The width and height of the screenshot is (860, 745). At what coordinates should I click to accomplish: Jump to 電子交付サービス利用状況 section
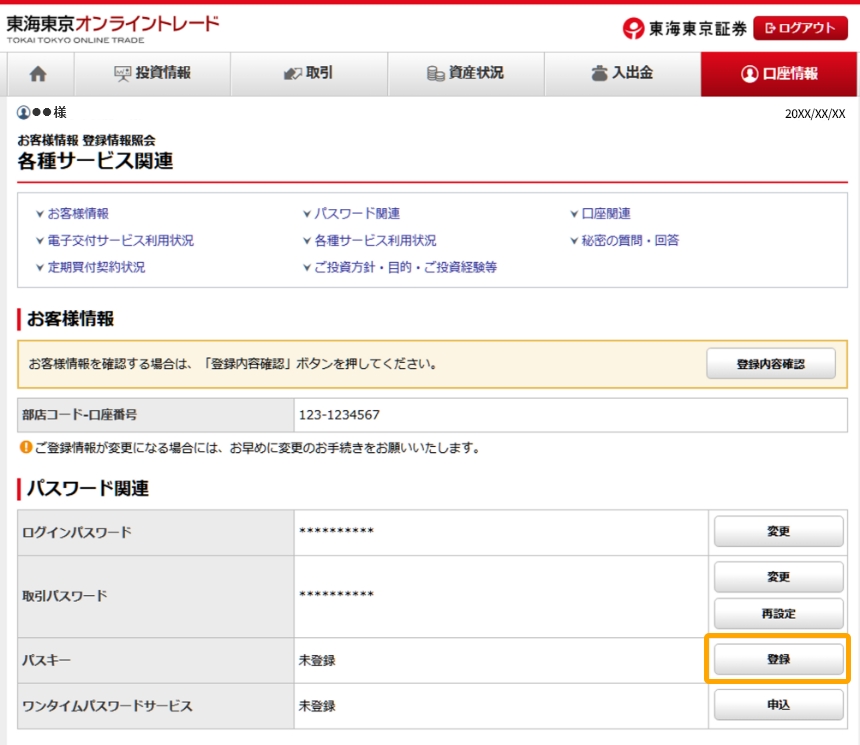120,241
